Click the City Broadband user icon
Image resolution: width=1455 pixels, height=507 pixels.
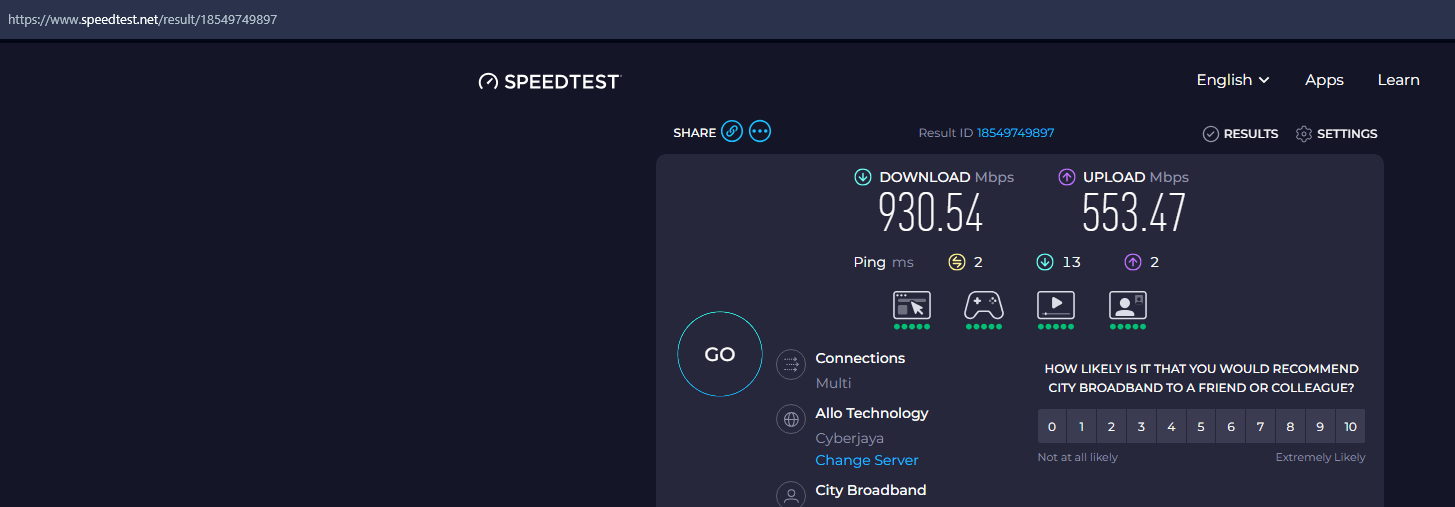791,494
